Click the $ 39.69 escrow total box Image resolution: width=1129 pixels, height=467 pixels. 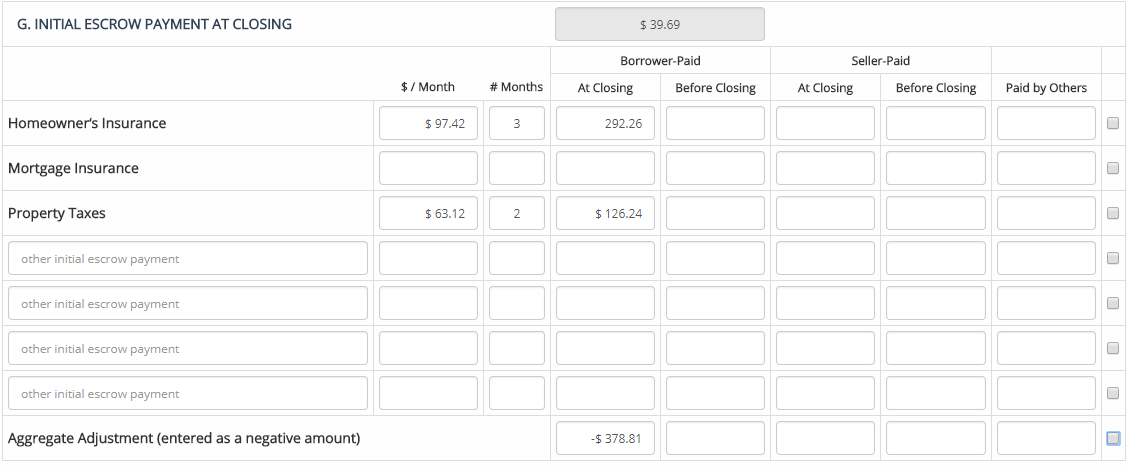[x=659, y=24]
